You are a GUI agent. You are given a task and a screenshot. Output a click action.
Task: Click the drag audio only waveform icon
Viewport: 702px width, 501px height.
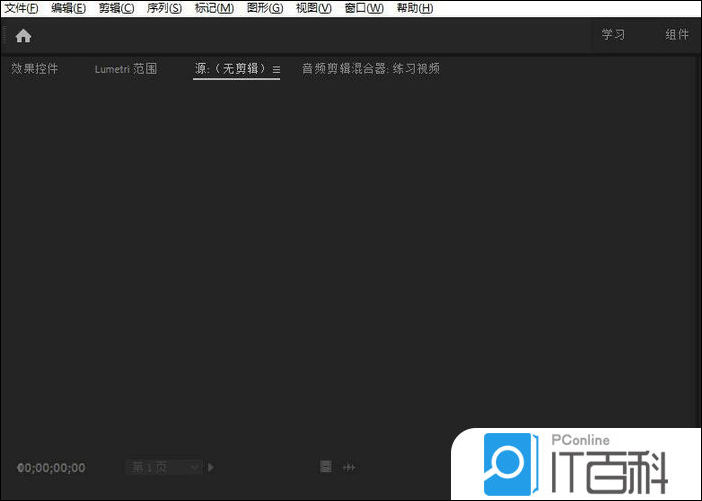coord(349,467)
